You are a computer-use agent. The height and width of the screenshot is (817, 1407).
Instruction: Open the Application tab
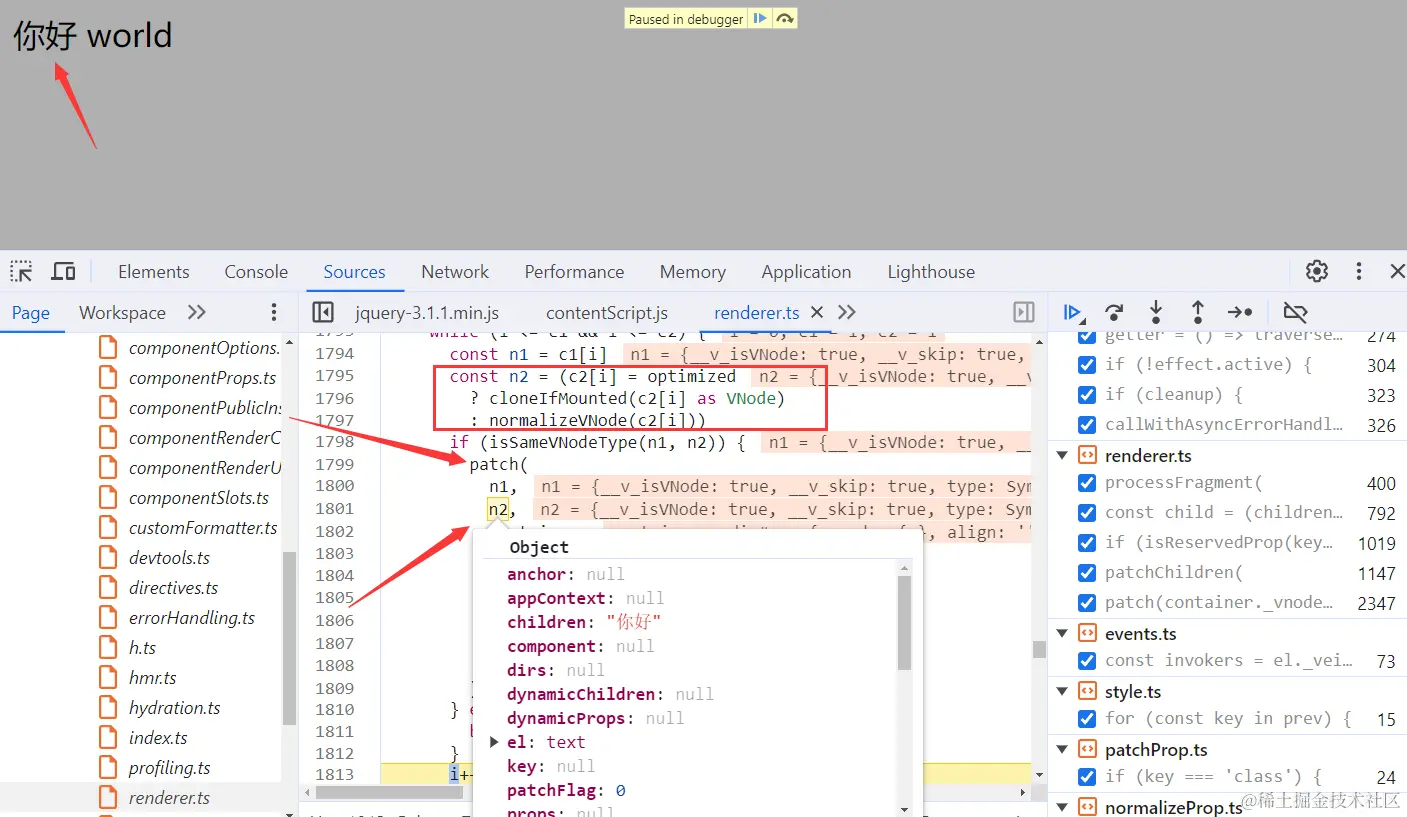tap(806, 271)
